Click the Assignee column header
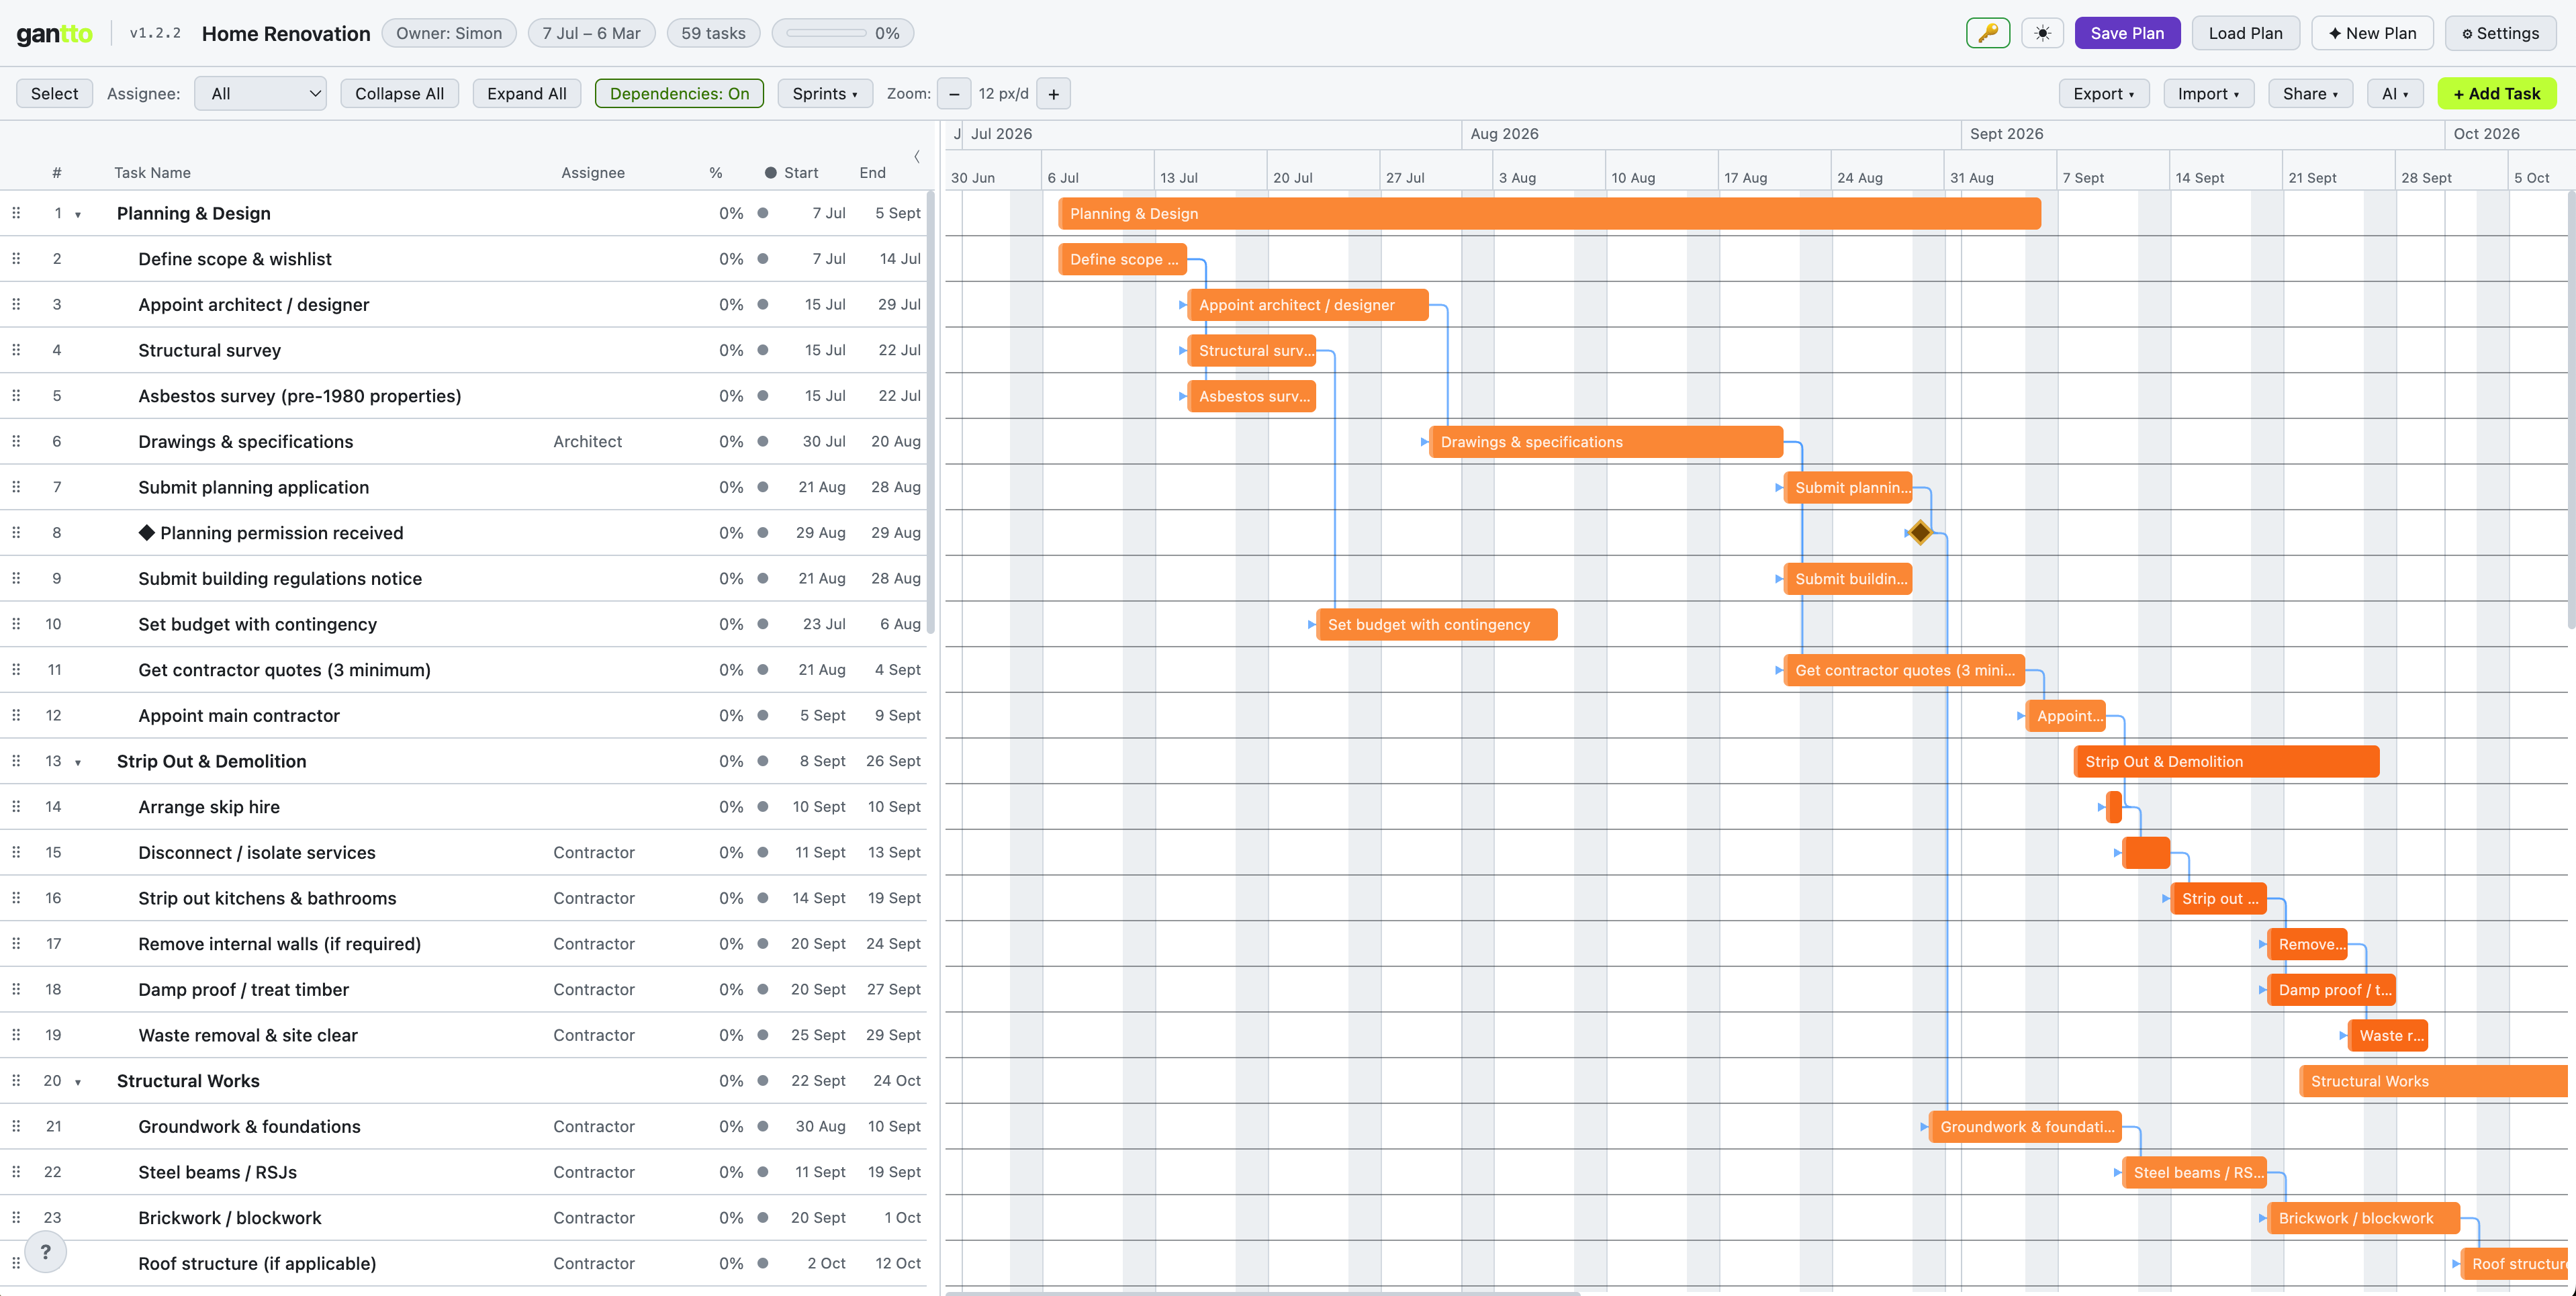Image resolution: width=2576 pixels, height=1296 pixels. [593, 173]
